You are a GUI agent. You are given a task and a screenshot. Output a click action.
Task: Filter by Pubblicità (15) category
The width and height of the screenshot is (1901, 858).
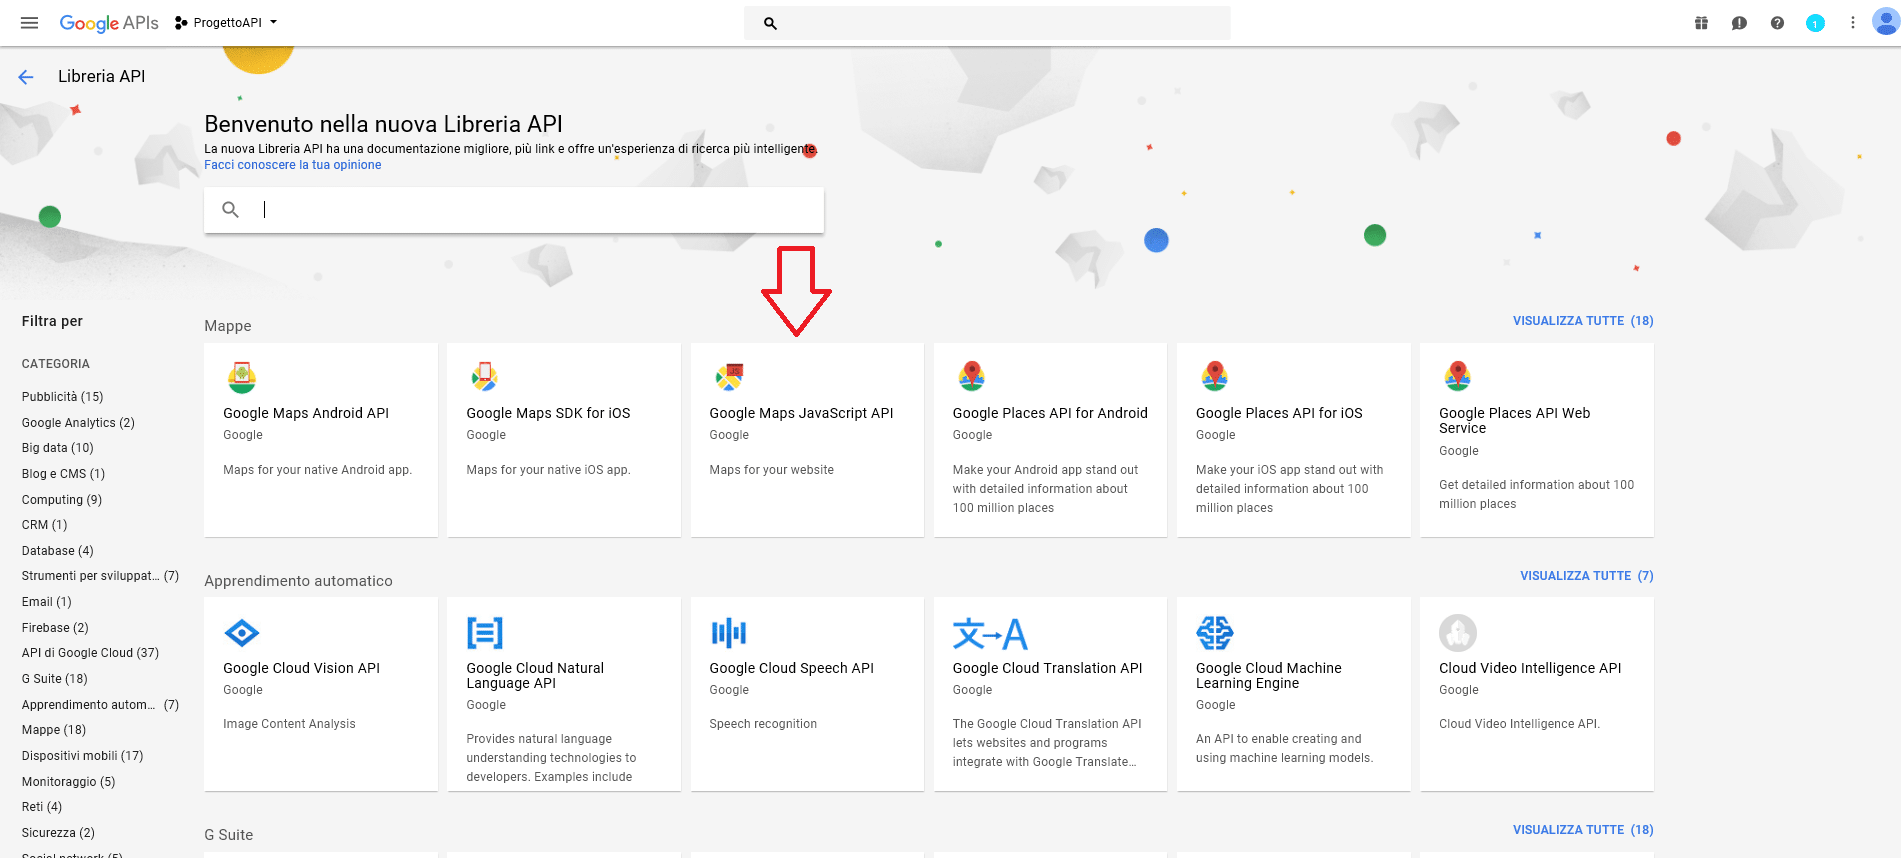click(x=62, y=397)
